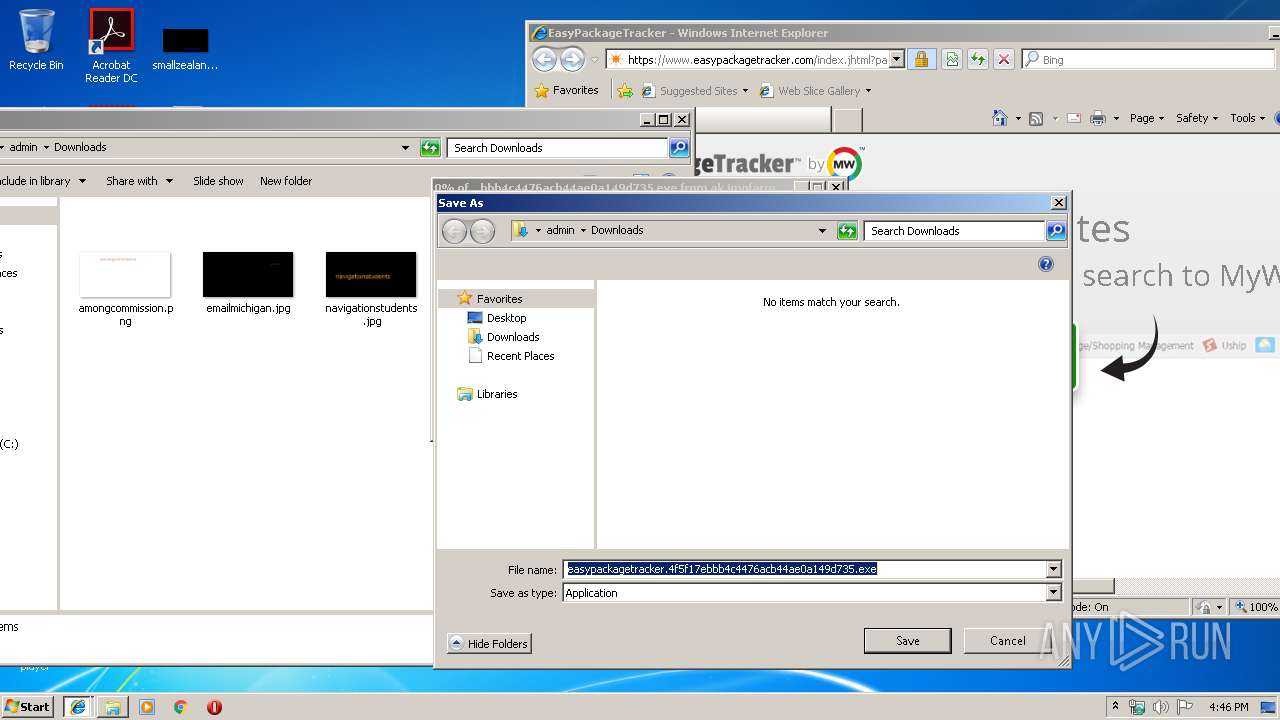1280x720 pixels.
Task: Open the IE Home icon
Action: coord(999,118)
